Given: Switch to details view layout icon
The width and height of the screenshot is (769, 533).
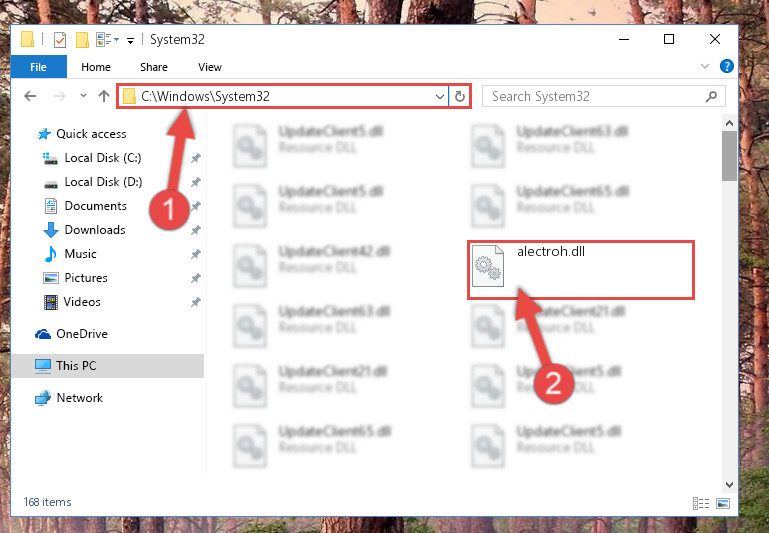Looking at the screenshot, I should coord(700,503).
